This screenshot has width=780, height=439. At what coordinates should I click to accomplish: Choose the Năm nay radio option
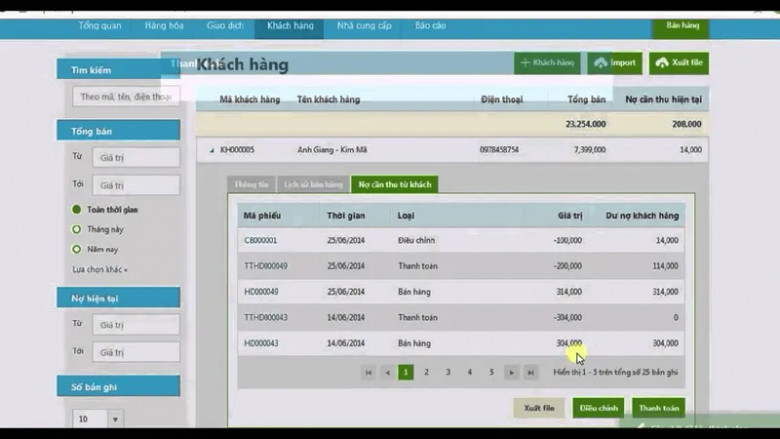coord(76,250)
